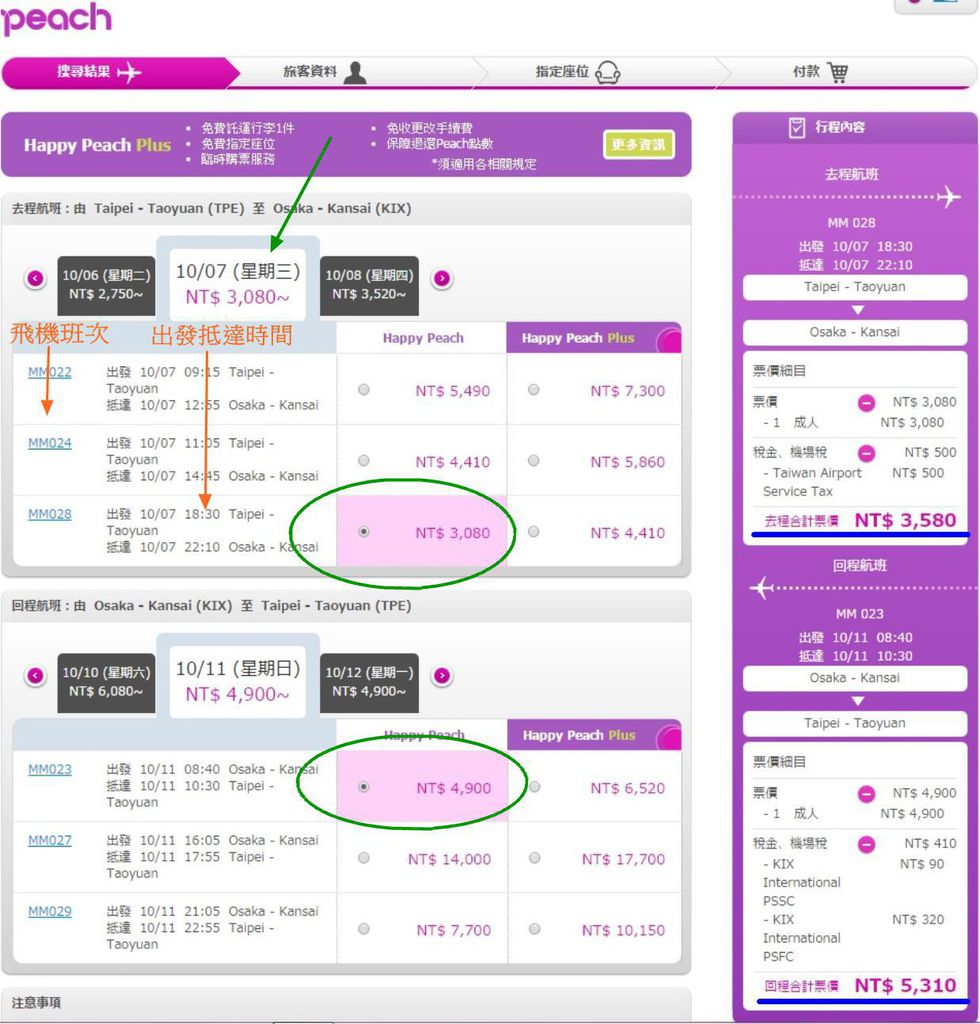Open the 付款 step
The width and height of the screenshot is (980, 1024).
click(x=847, y=72)
